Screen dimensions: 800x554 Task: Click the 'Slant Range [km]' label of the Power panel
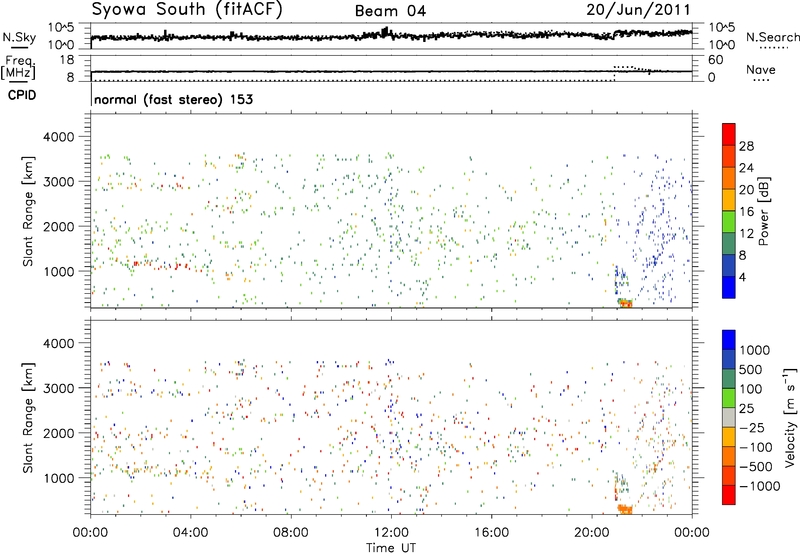[x=28, y=211]
